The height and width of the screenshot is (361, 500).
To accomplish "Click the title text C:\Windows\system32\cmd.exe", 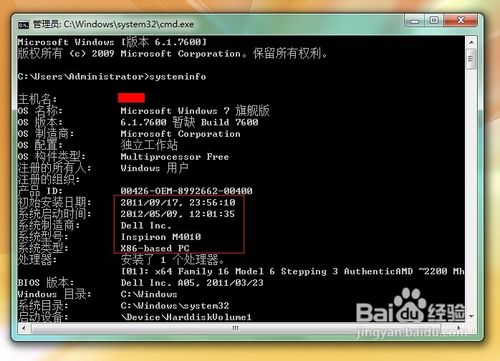I will tap(129, 24).
